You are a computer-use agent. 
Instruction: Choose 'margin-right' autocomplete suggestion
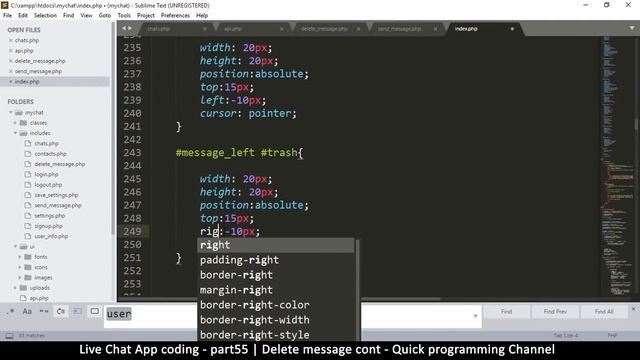click(x=276, y=290)
